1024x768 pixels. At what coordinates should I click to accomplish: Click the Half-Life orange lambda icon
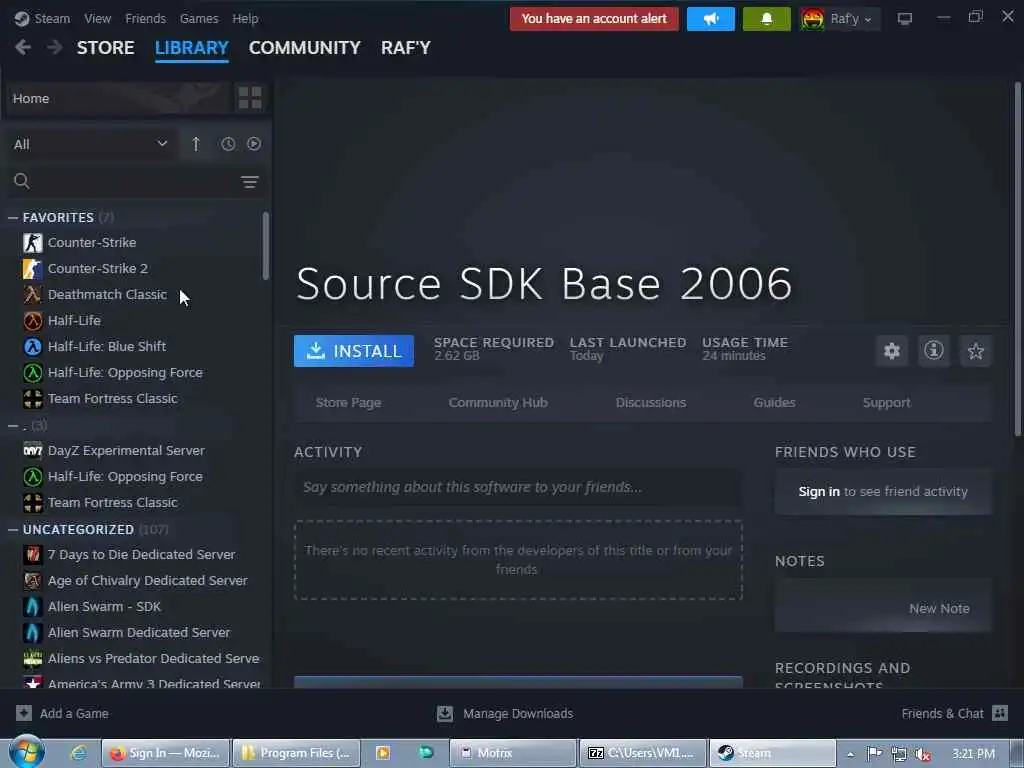tap(33, 321)
